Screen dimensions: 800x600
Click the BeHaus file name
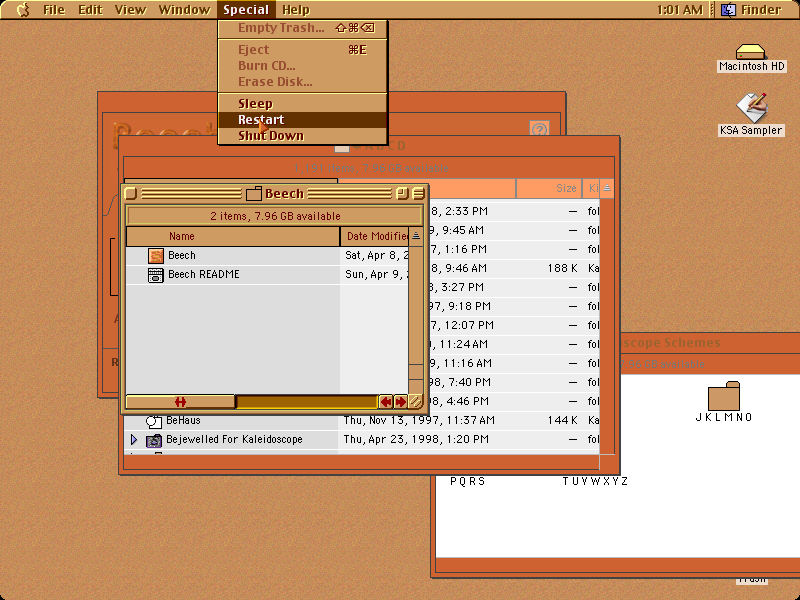(x=183, y=420)
